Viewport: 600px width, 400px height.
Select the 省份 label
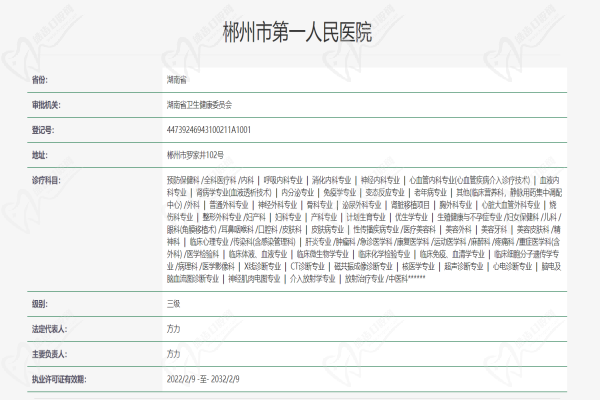[x=39, y=80]
